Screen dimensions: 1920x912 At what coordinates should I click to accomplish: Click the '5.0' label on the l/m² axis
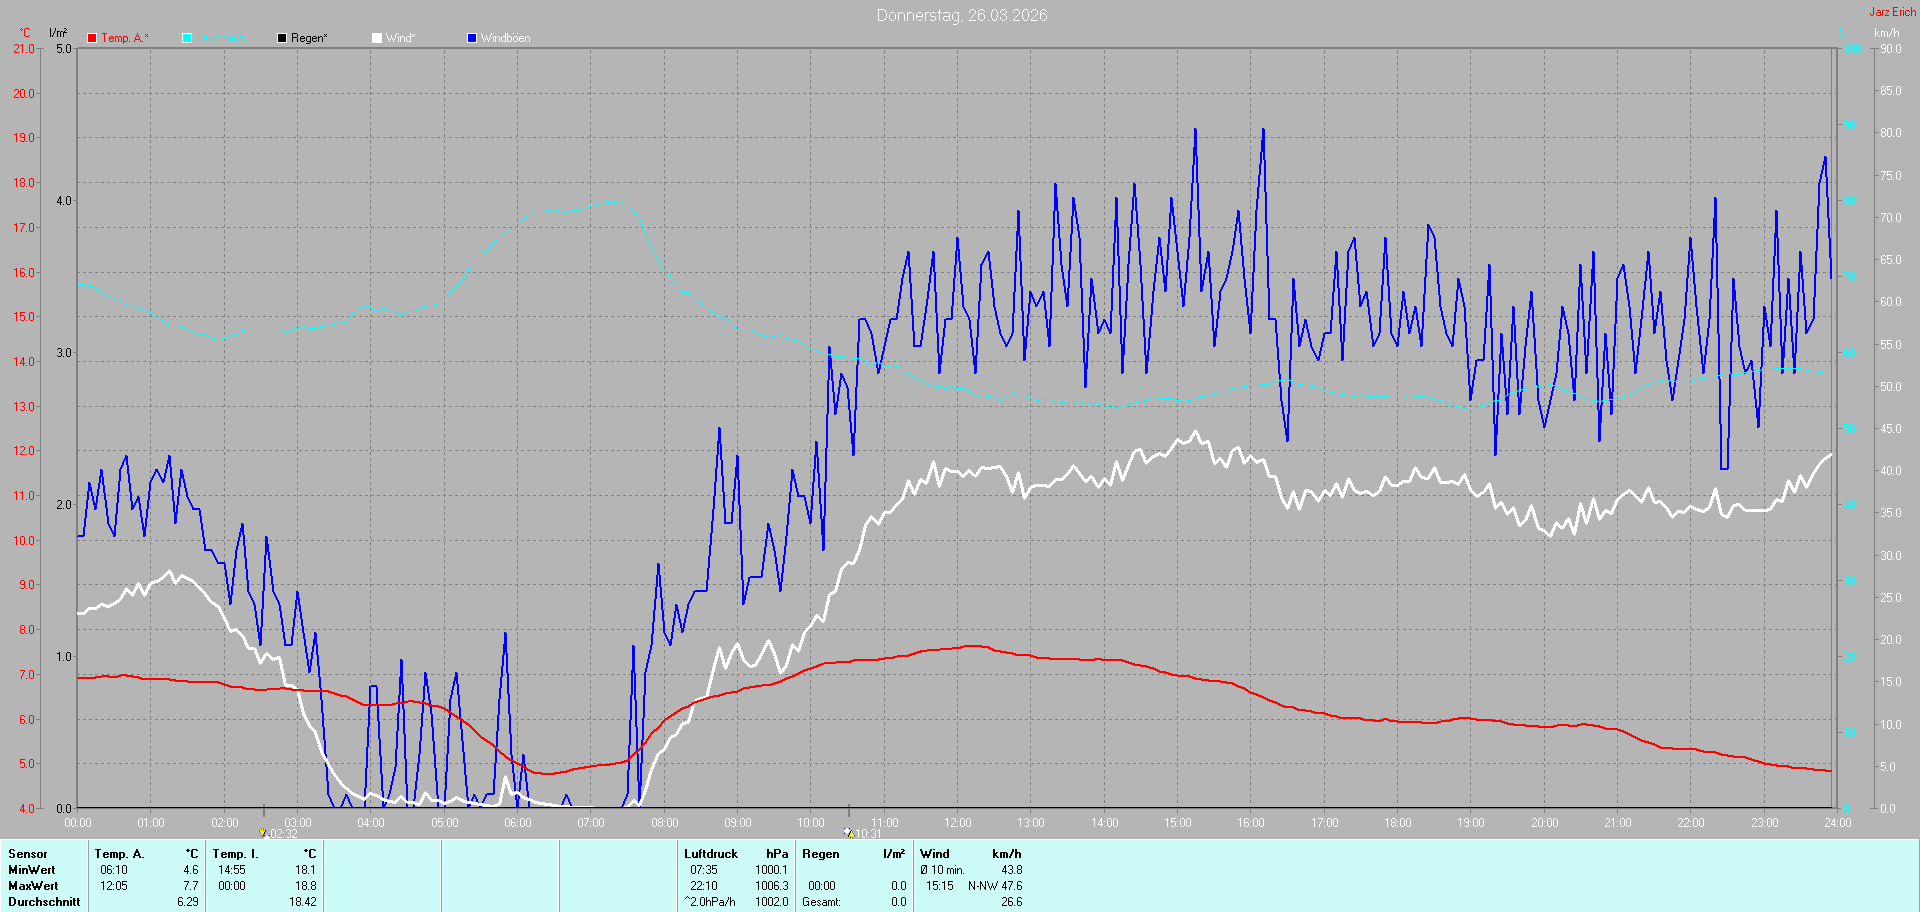pyautogui.click(x=64, y=49)
